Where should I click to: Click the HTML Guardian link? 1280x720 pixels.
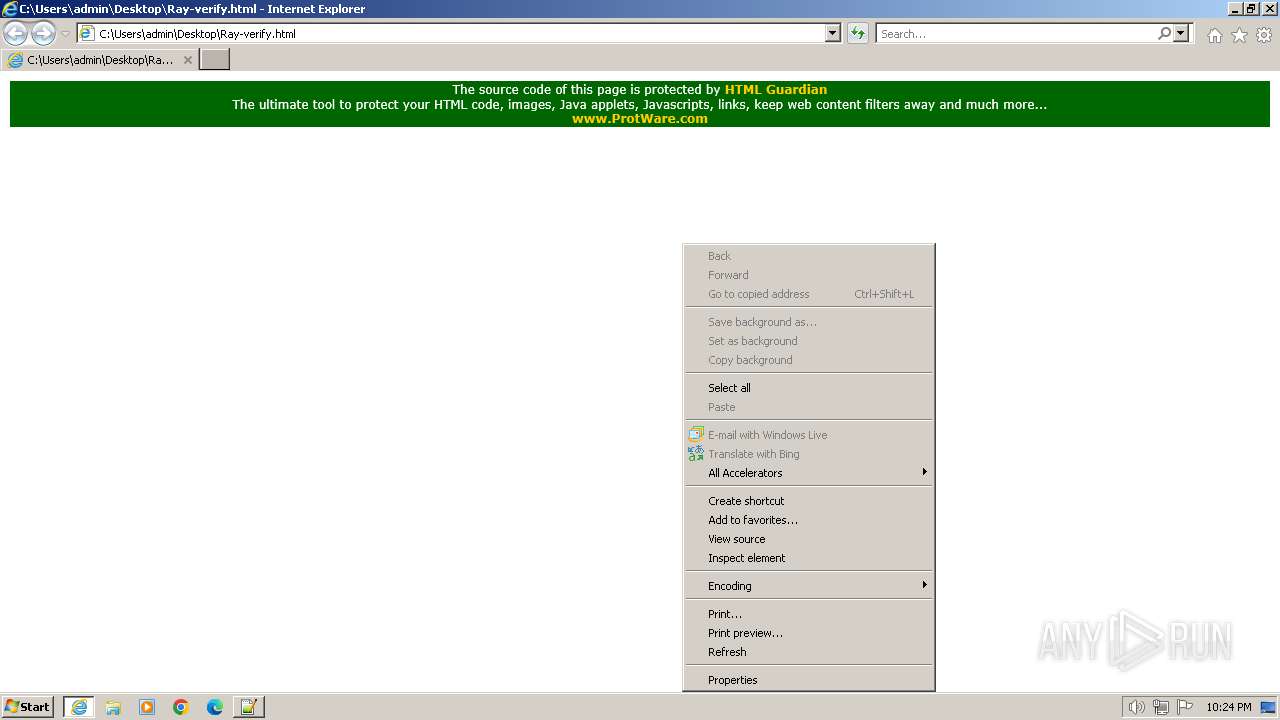pos(775,89)
